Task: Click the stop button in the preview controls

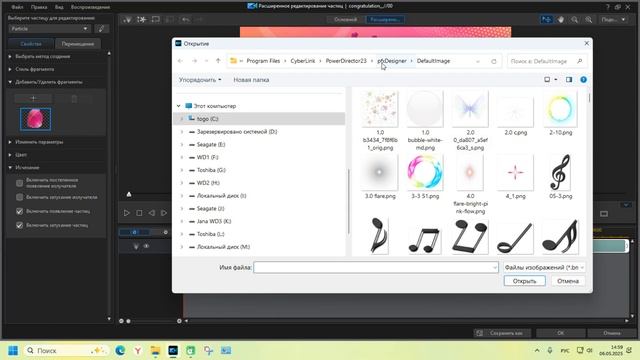Action: click(139, 213)
